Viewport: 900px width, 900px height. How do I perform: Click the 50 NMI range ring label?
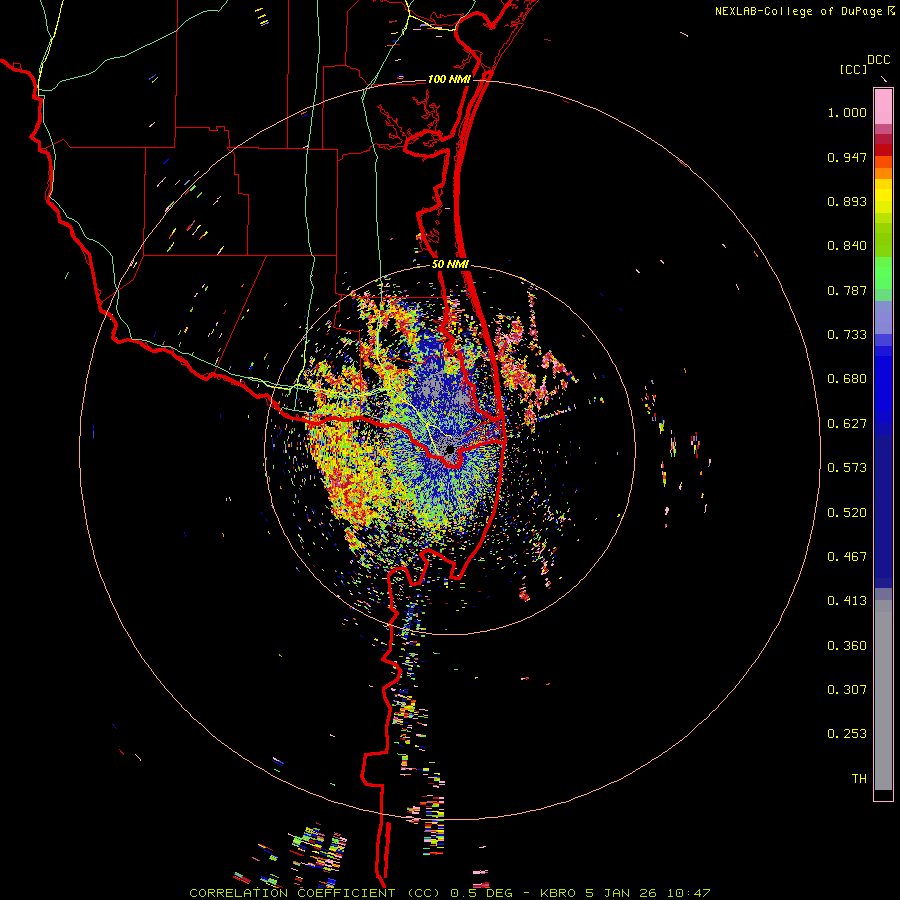(x=450, y=265)
